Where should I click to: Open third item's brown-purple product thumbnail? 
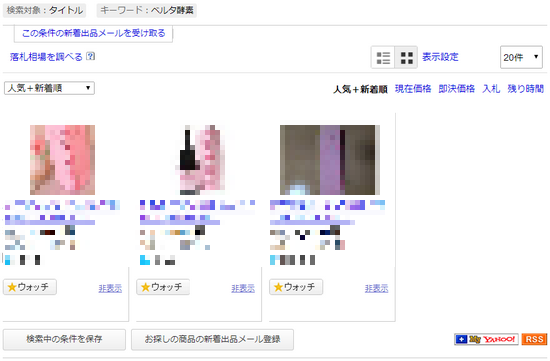pos(330,160)
